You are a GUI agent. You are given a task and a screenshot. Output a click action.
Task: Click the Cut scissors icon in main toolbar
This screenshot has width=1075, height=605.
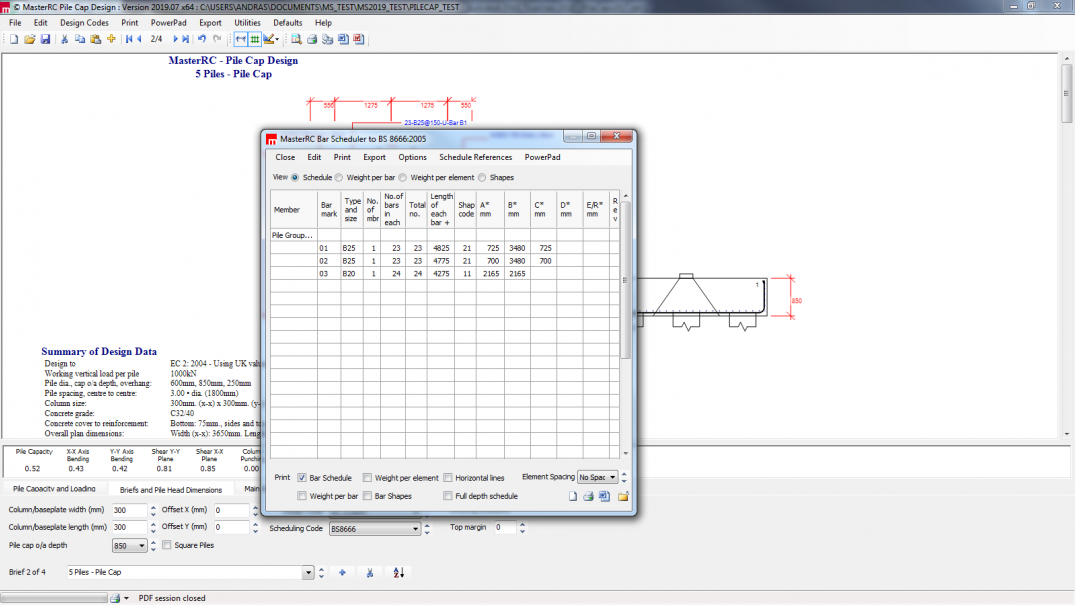(x=64, y=39)
